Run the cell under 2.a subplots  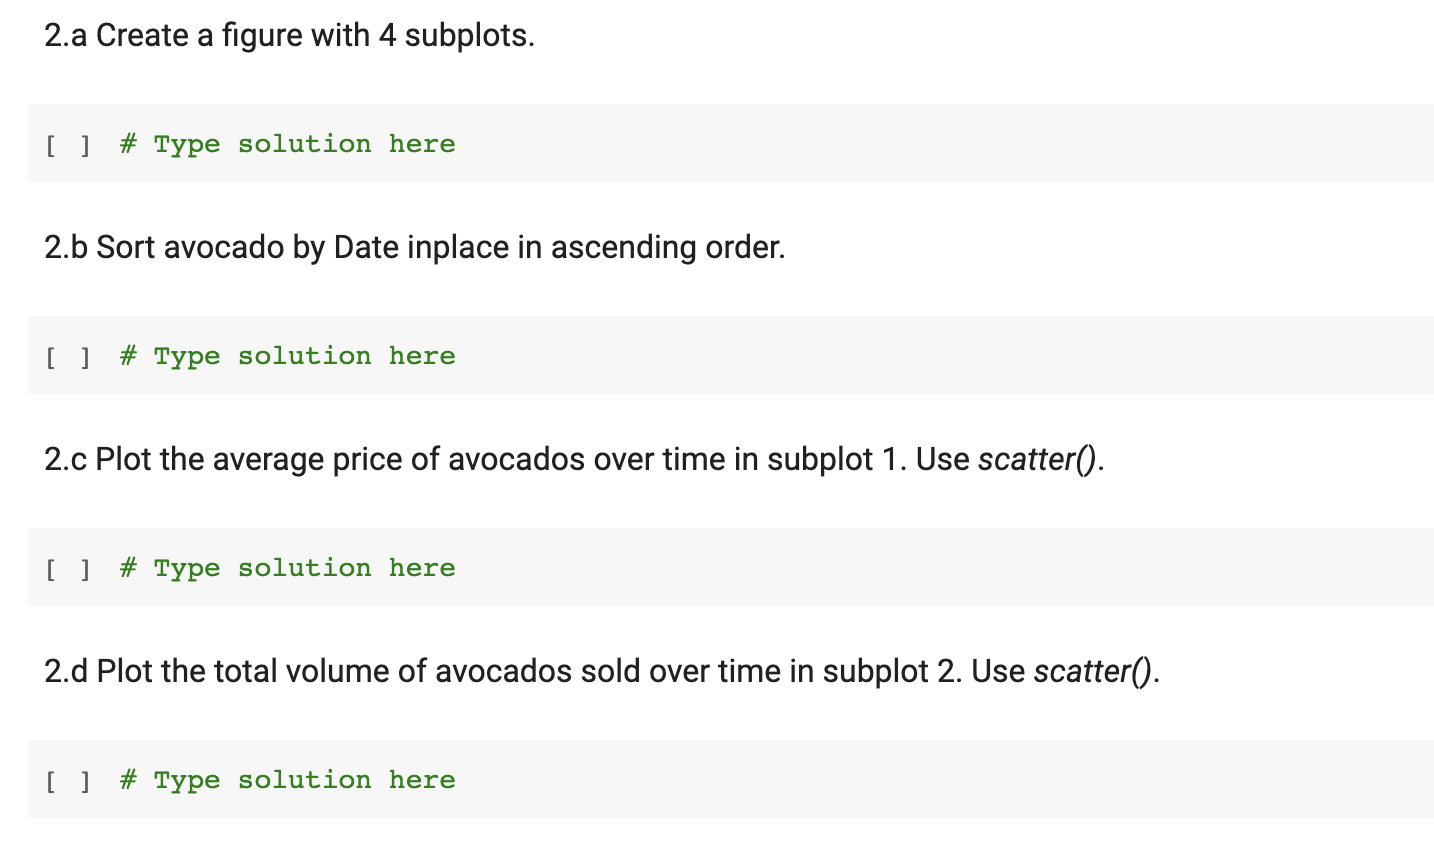pyautogui.click(x=68, y=145)
